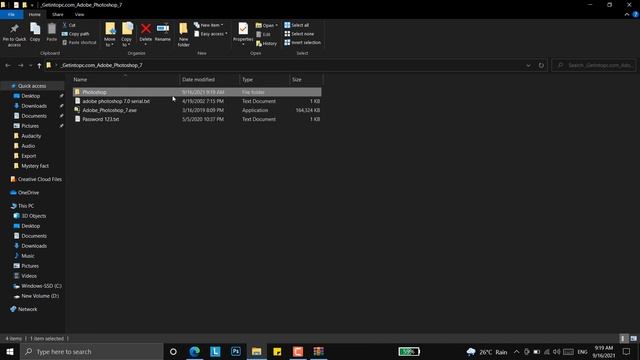640x360 pixels.
Task: Click Select all
Action: tap(297, 25)
